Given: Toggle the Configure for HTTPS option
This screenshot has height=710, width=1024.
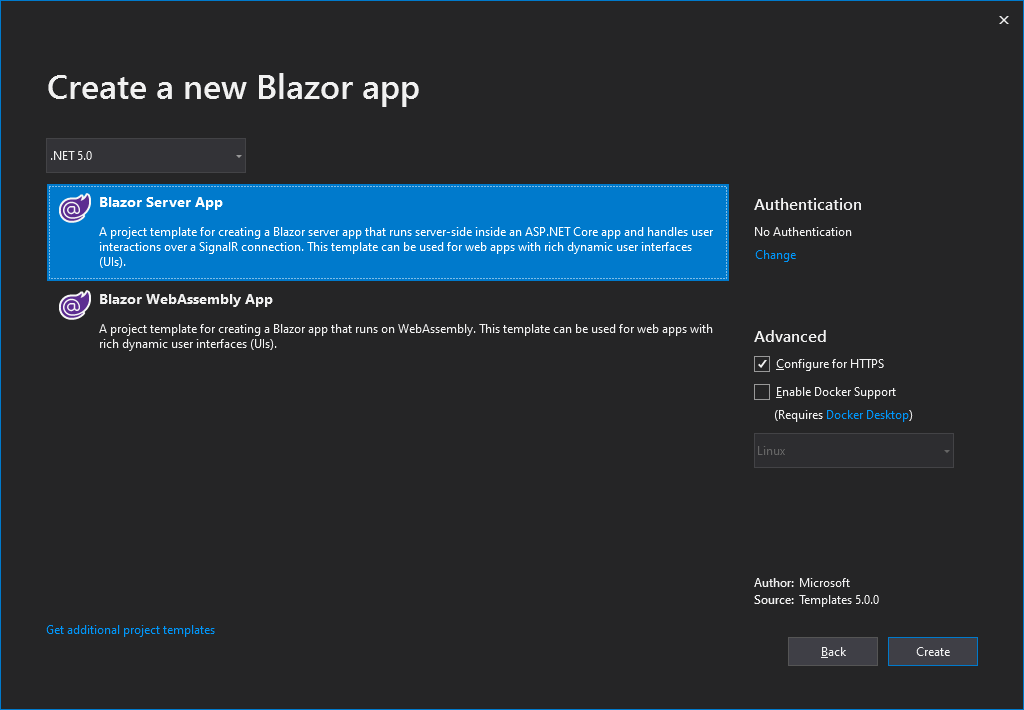Looking at the screenshot, I should [x=761, y=363].
